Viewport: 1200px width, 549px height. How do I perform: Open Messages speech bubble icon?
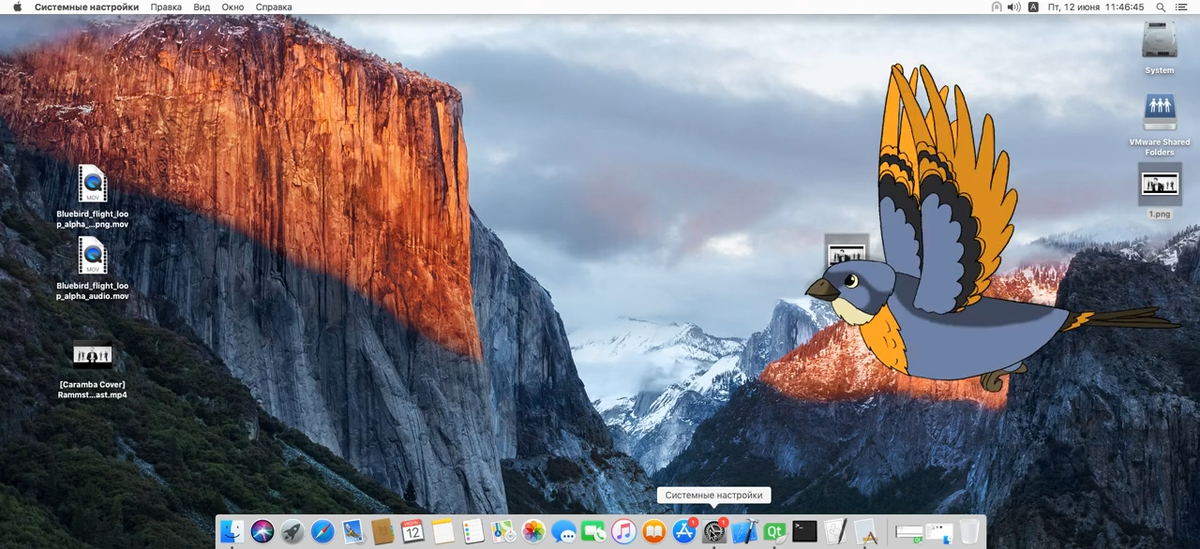(x=564, y=531)
